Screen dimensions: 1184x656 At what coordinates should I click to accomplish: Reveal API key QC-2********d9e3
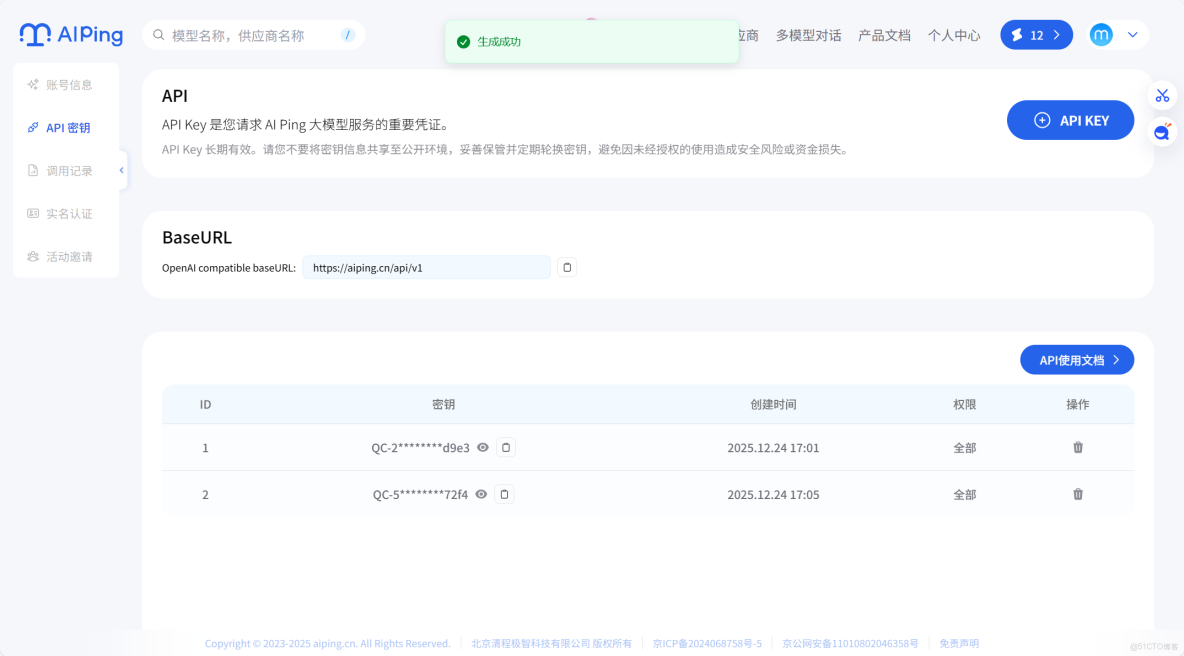482,447
